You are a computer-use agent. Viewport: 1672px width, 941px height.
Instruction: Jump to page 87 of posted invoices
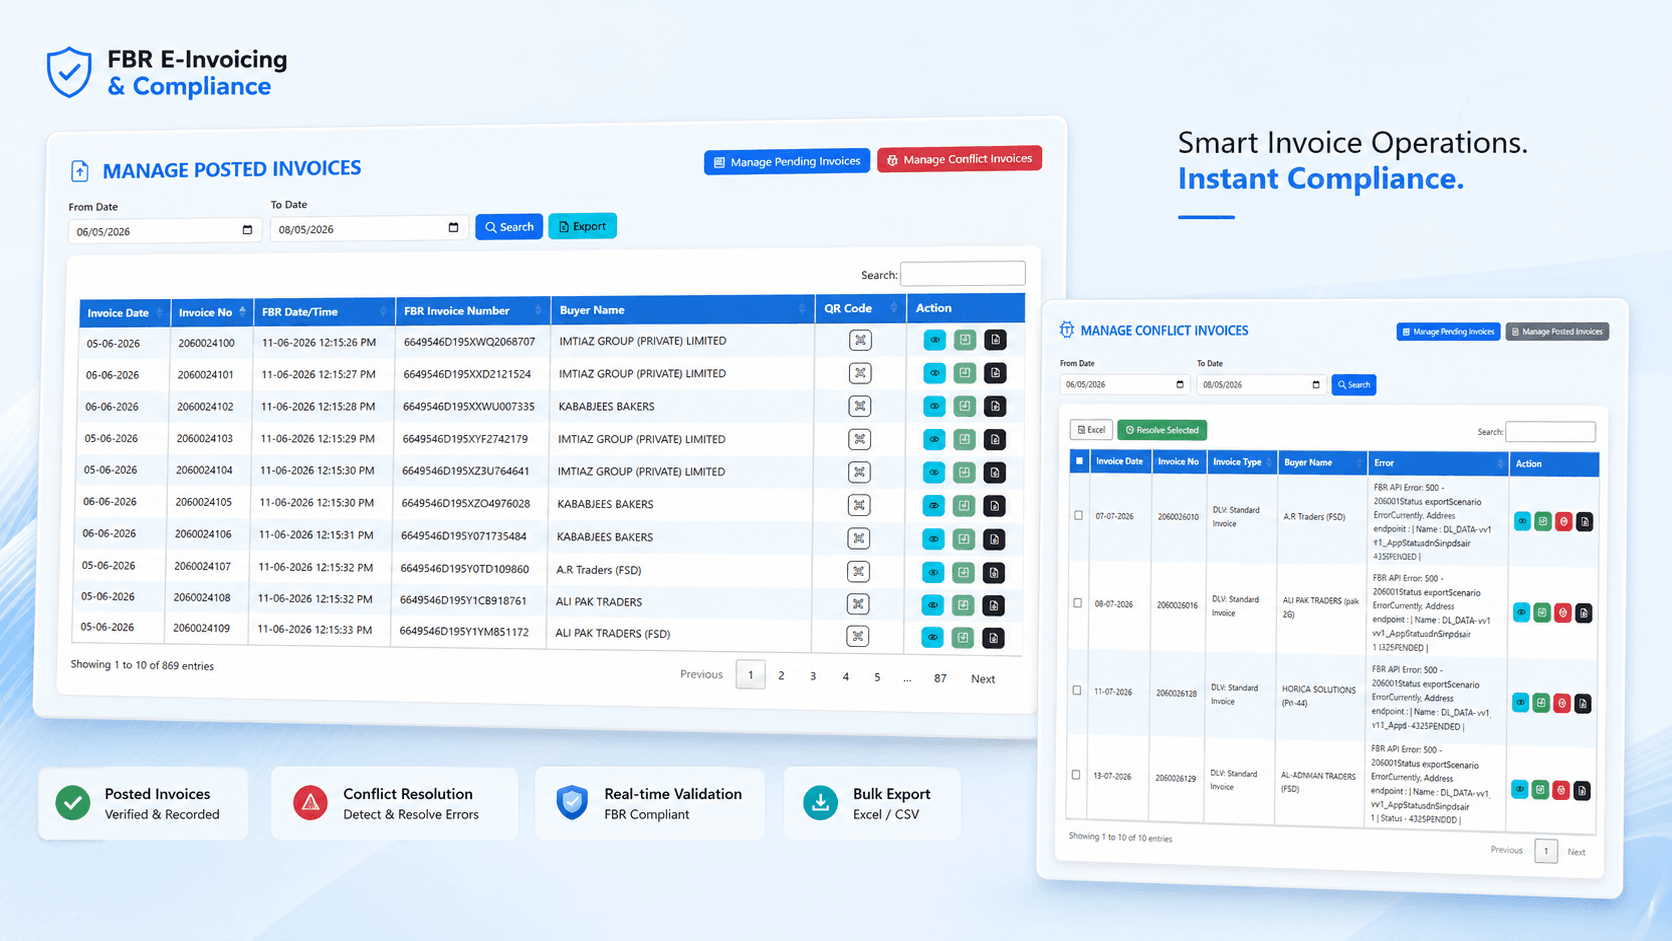click(940, 678)
